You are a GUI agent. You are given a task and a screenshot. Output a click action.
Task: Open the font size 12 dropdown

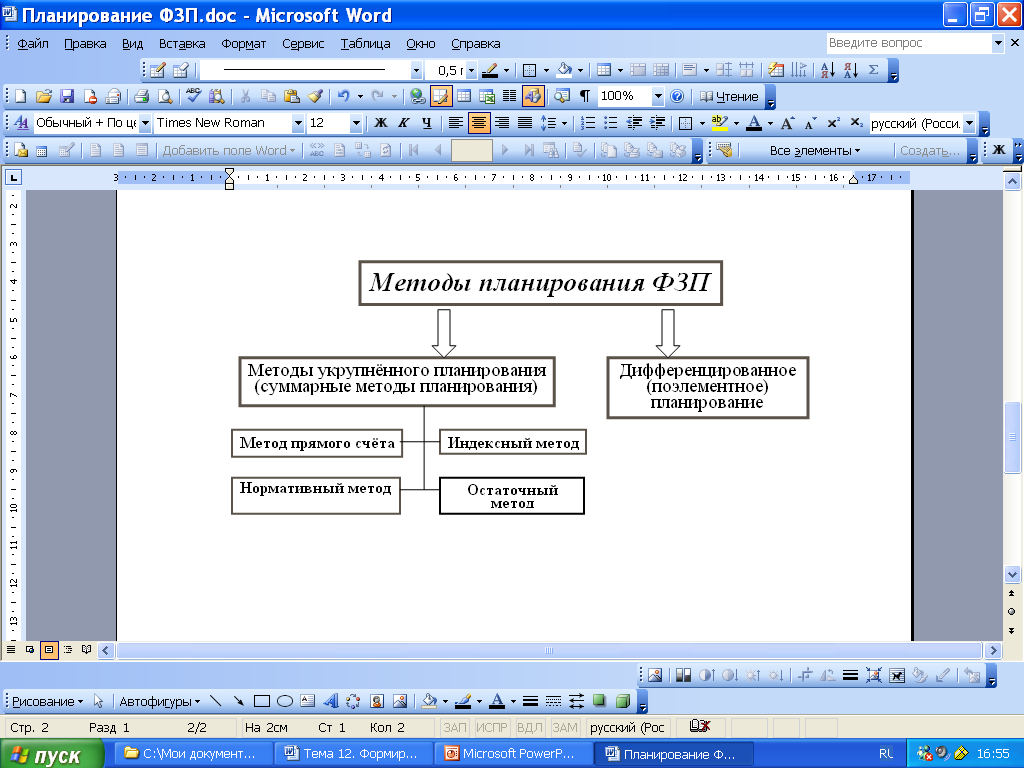356,123
